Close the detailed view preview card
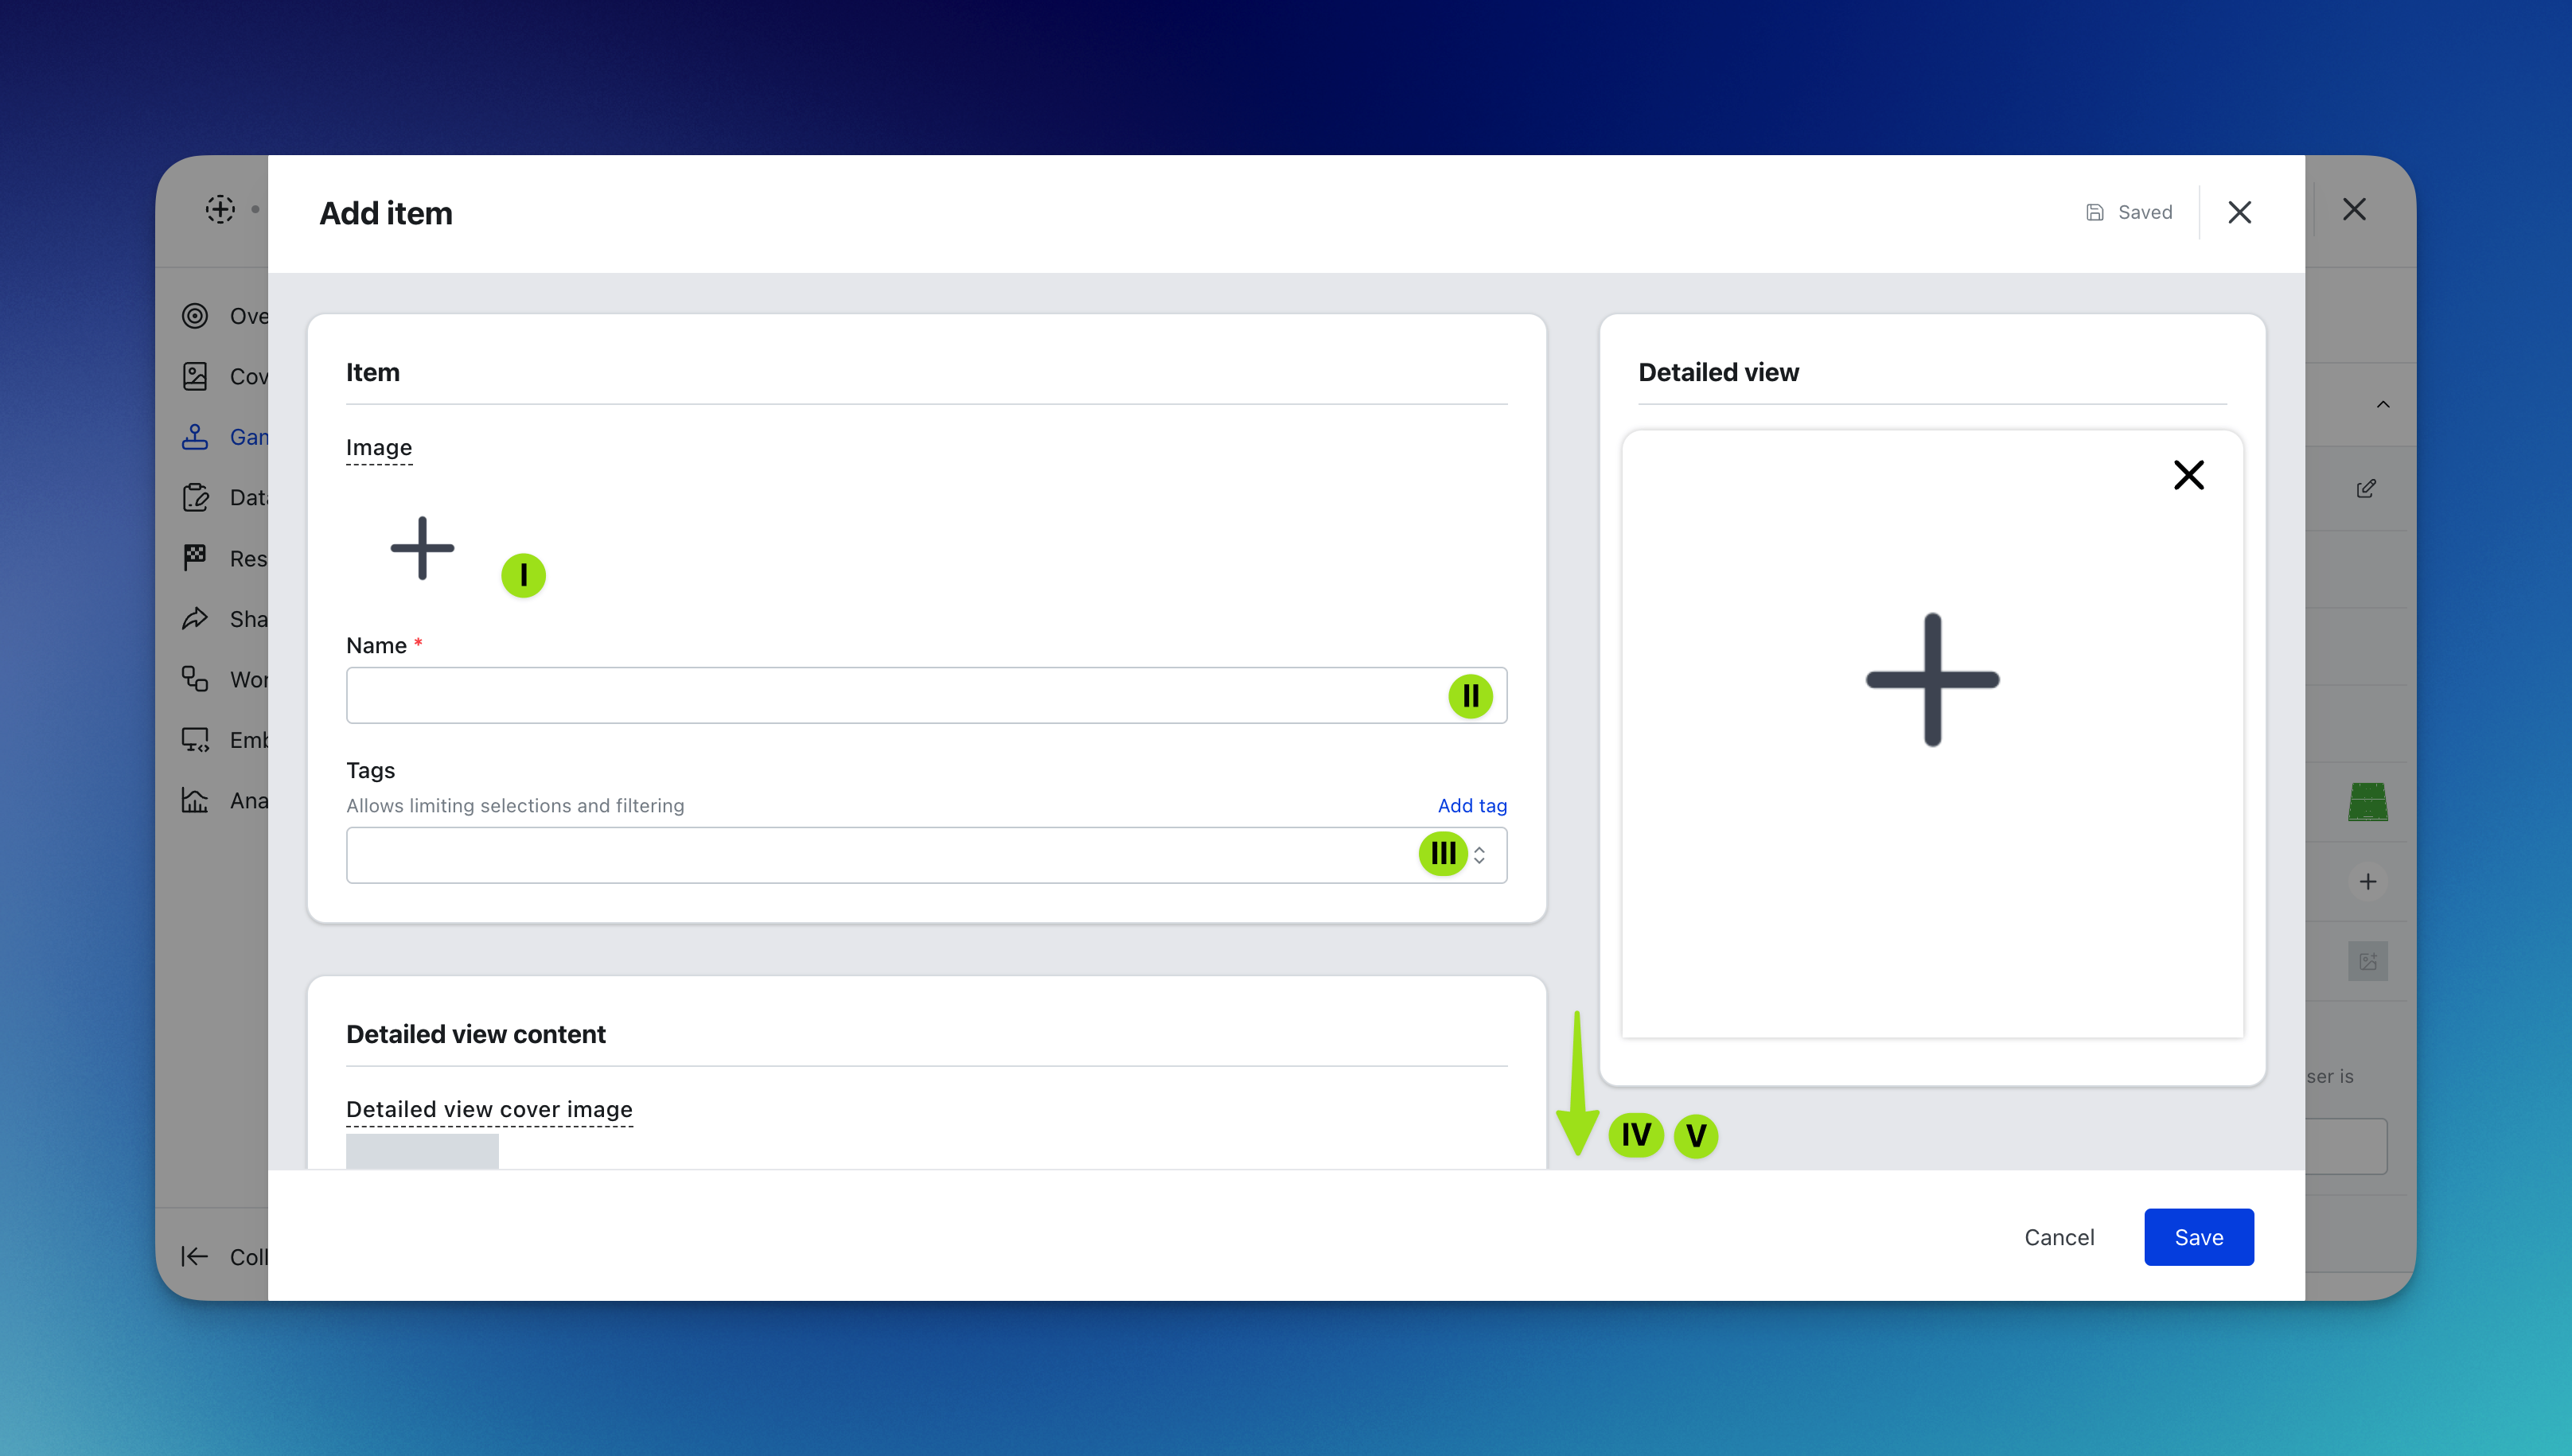 click(2188, 475)
